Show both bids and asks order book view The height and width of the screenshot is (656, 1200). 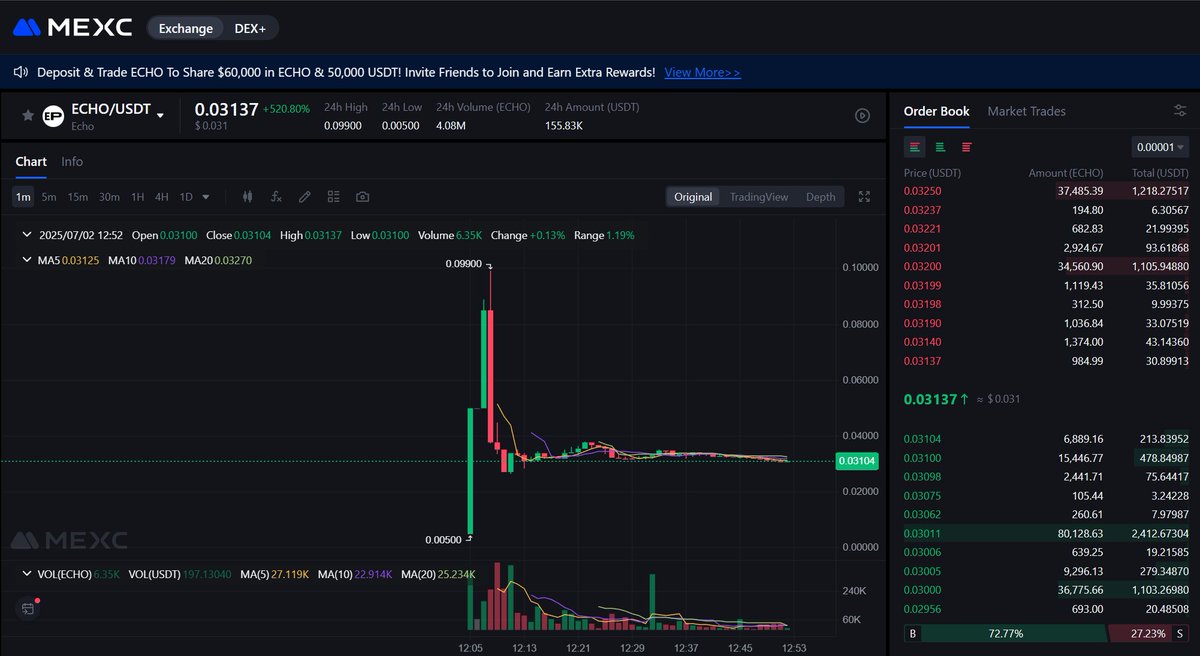click(916, 147)
